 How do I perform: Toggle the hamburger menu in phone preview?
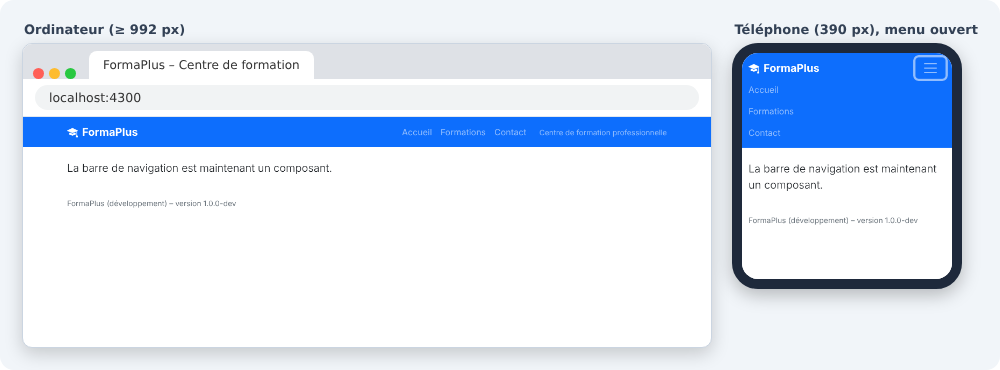[x=930, y=68]
